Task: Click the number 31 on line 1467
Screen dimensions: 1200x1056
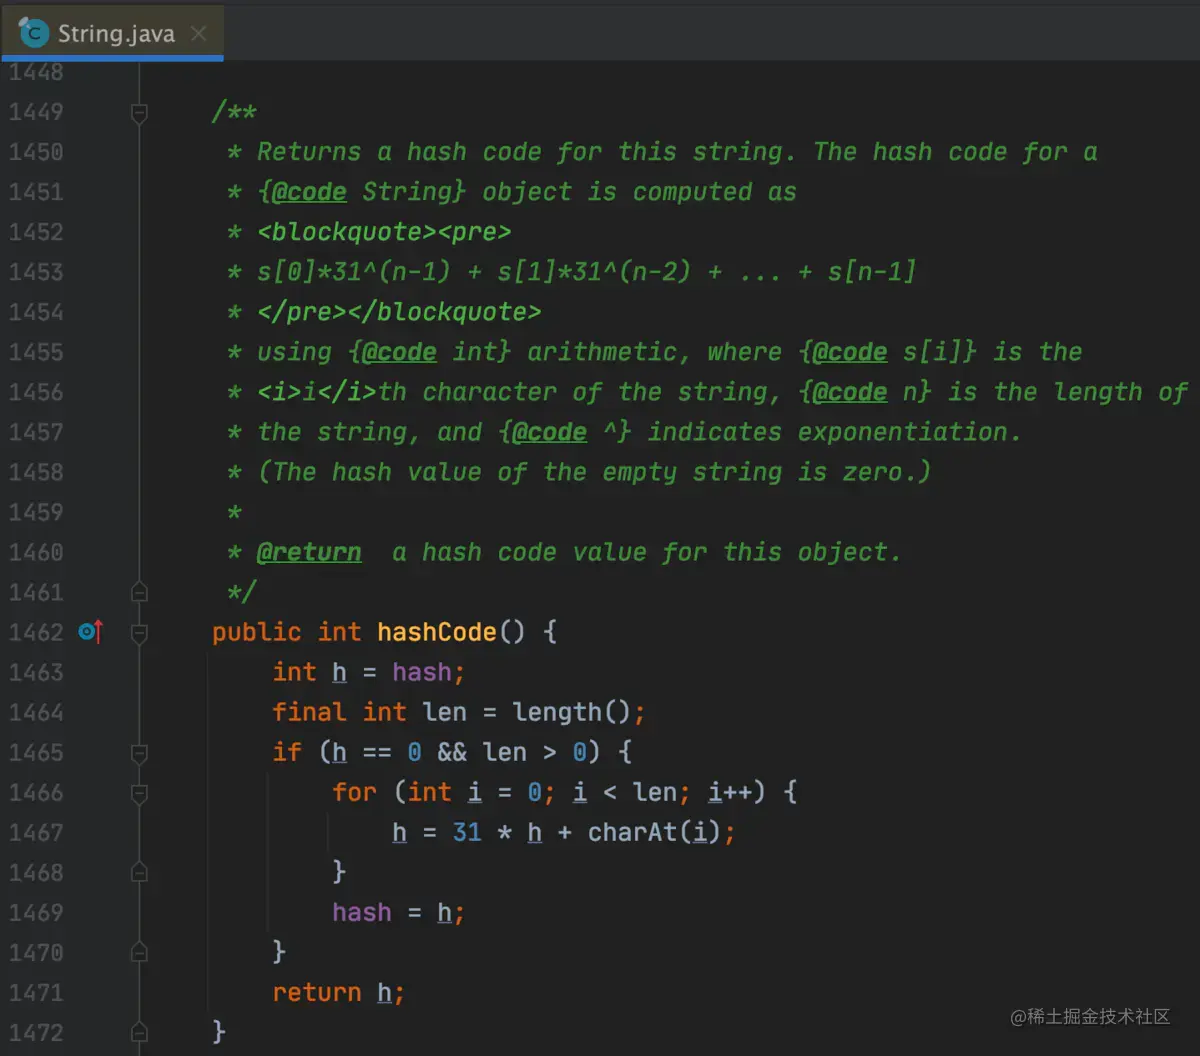Action: pos(467,832)
